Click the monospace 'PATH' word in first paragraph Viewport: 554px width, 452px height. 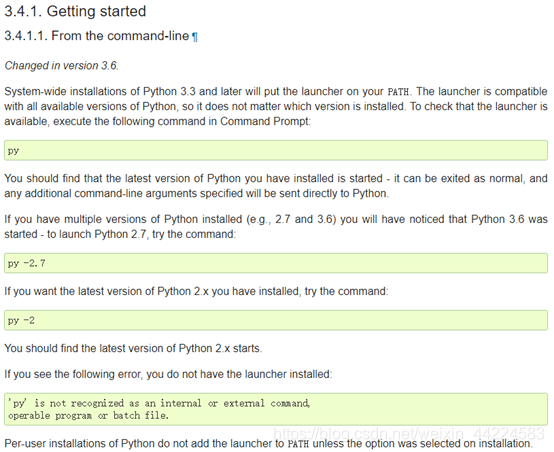[398, 92]
